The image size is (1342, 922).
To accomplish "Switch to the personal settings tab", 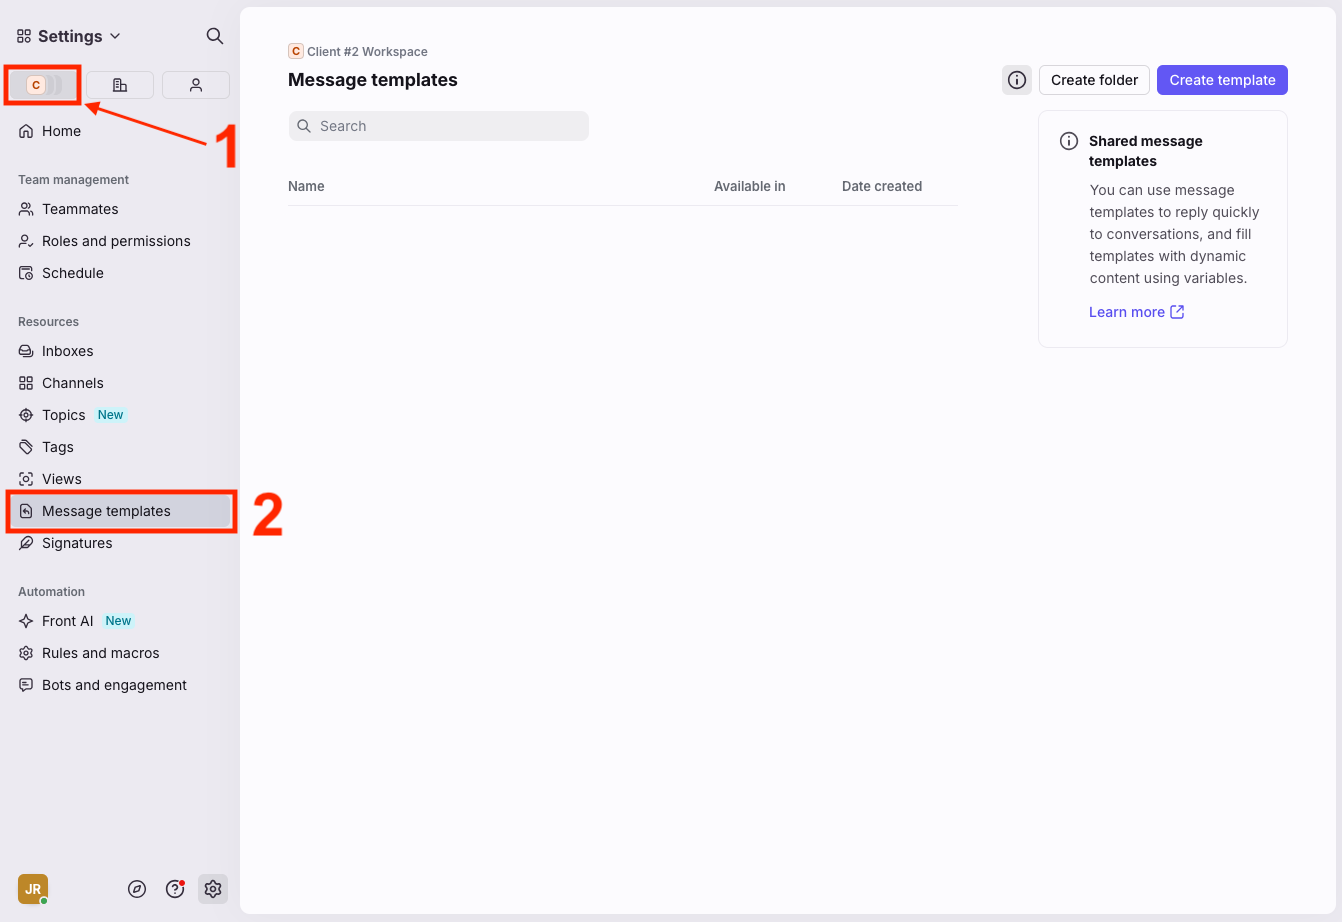I will [196, 85].
